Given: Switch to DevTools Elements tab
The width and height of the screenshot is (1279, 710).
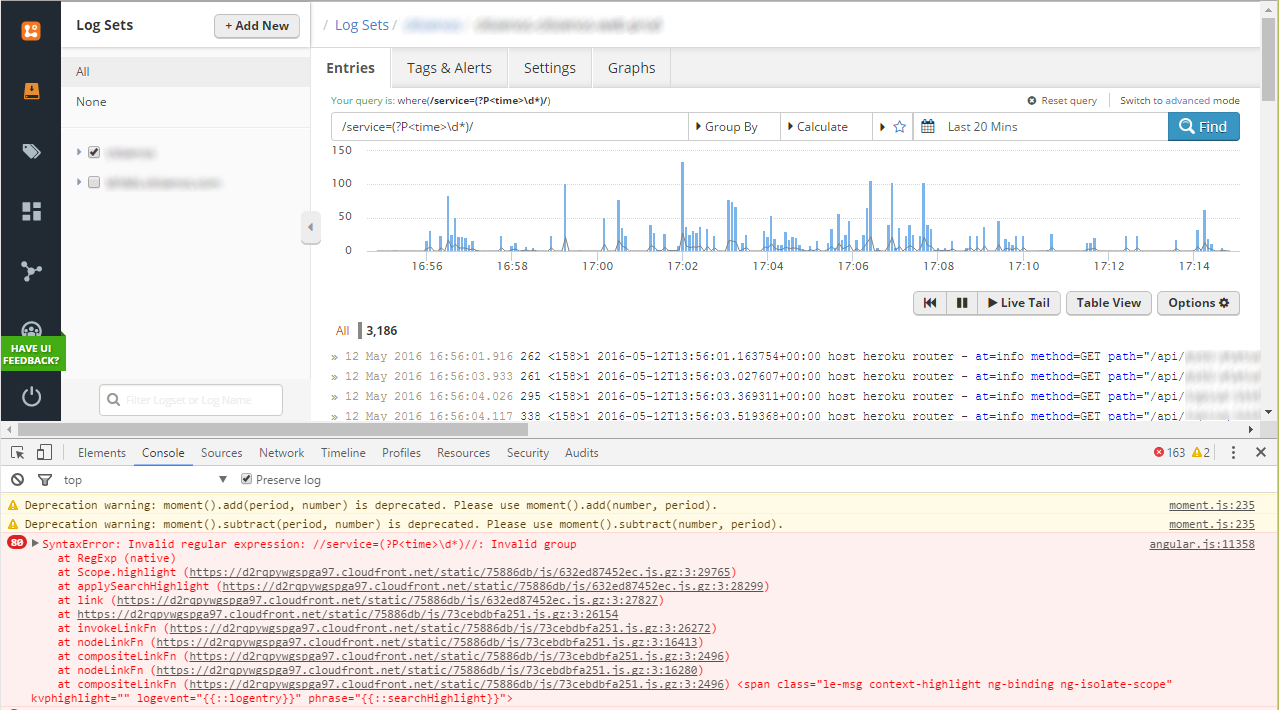Looking at the screenshot, I should tap(102, 453).
